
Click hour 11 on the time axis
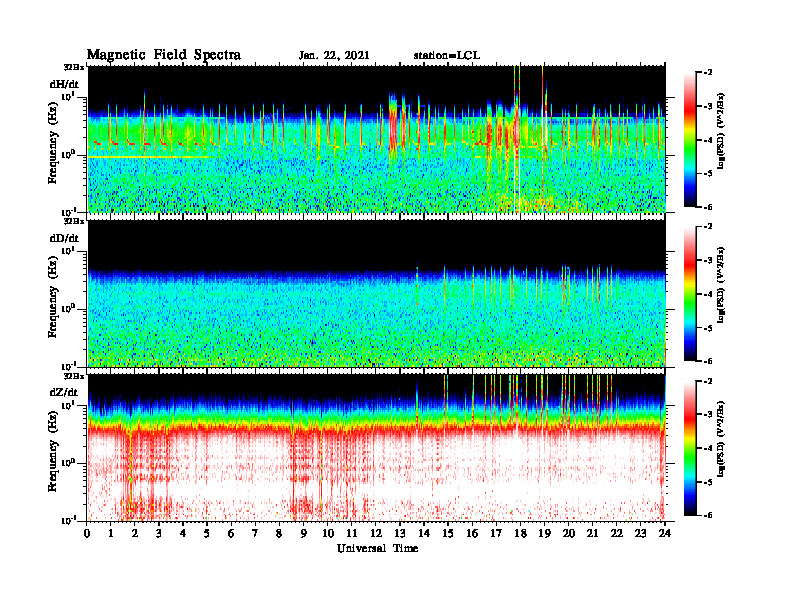click(352, 533)
